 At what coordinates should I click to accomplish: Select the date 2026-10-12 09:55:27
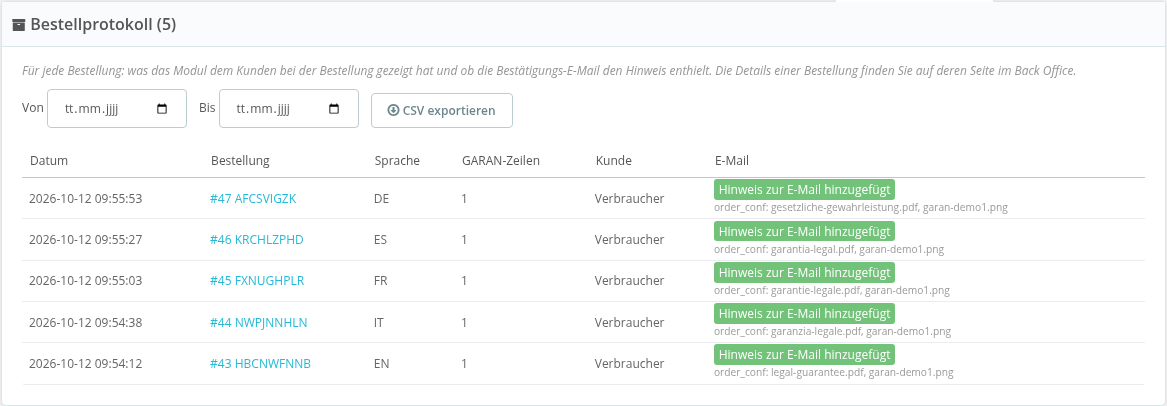[86, 239]
